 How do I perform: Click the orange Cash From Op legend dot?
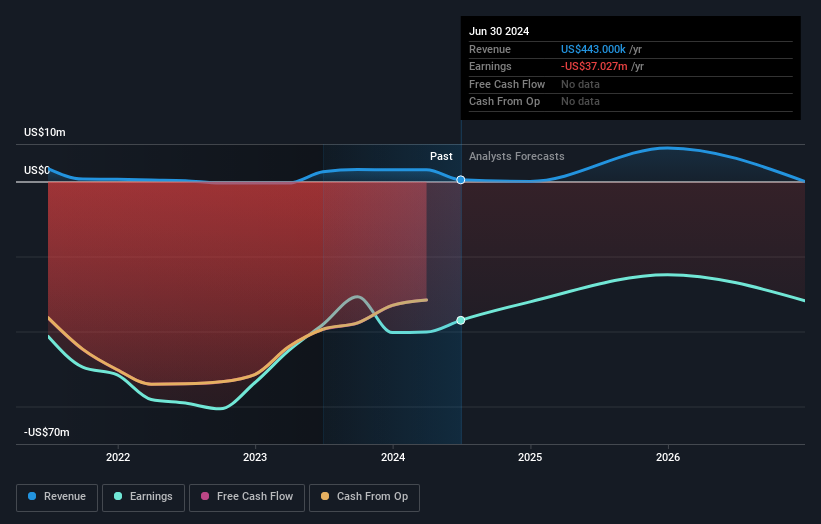point(325,496)
